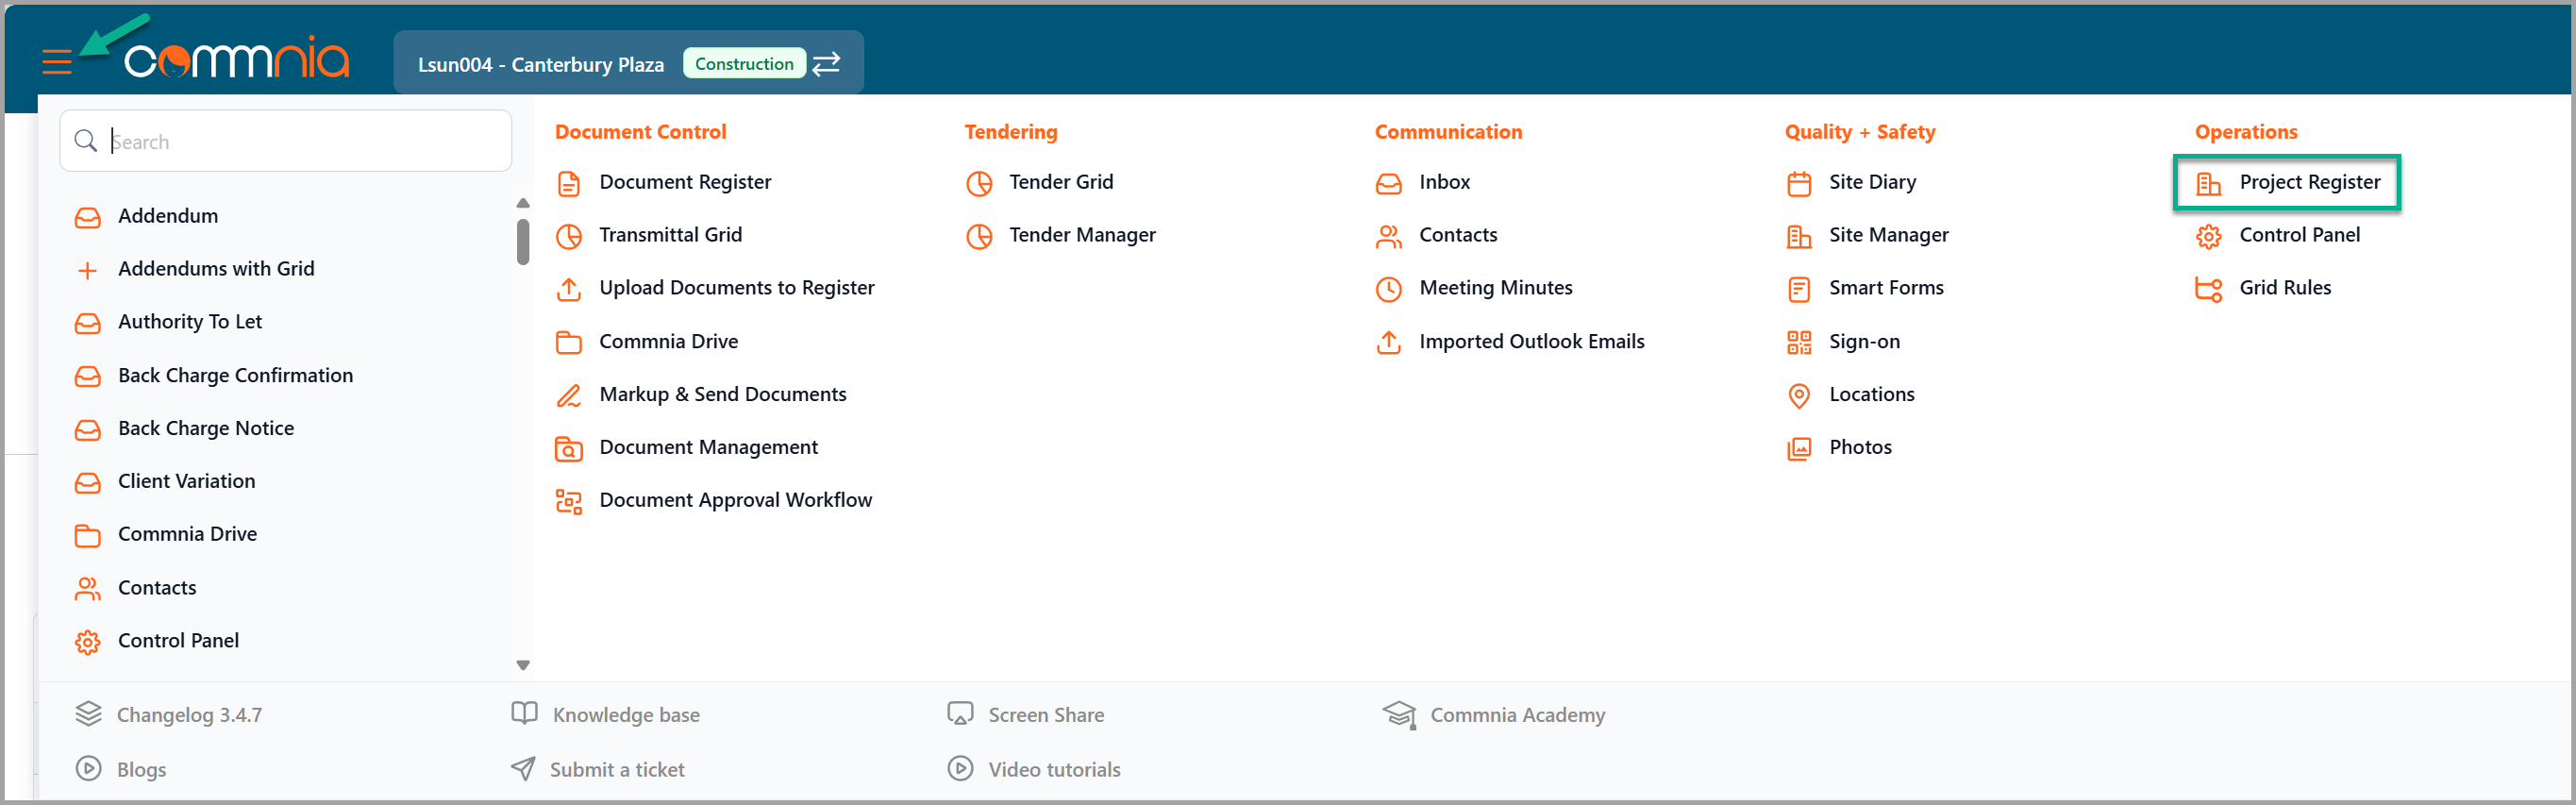Click the sidebar list scrollbar thumb
The width and height of the screenshot is (2576, 805).
(x=522, y=242)
